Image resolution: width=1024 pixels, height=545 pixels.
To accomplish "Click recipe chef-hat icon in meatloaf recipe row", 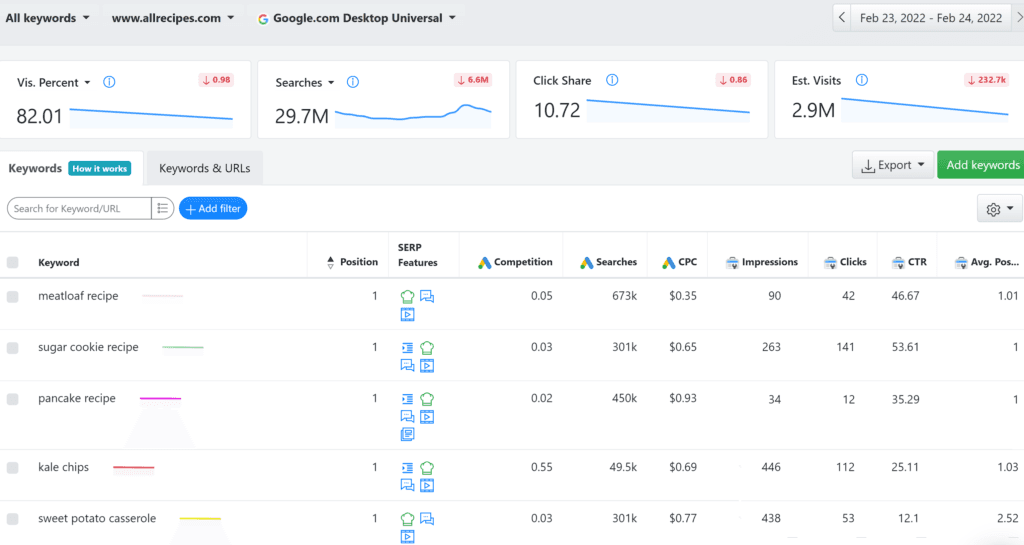I will (x=407, y=296).
